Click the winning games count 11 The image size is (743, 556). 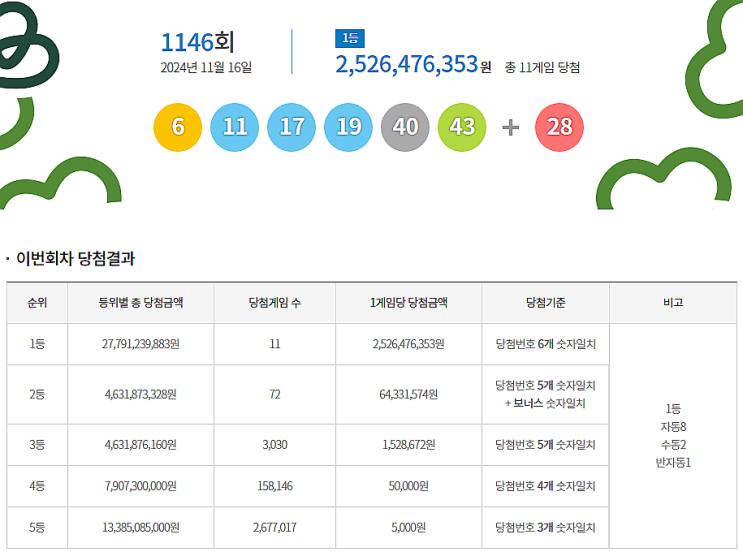[x=275, y=344]
